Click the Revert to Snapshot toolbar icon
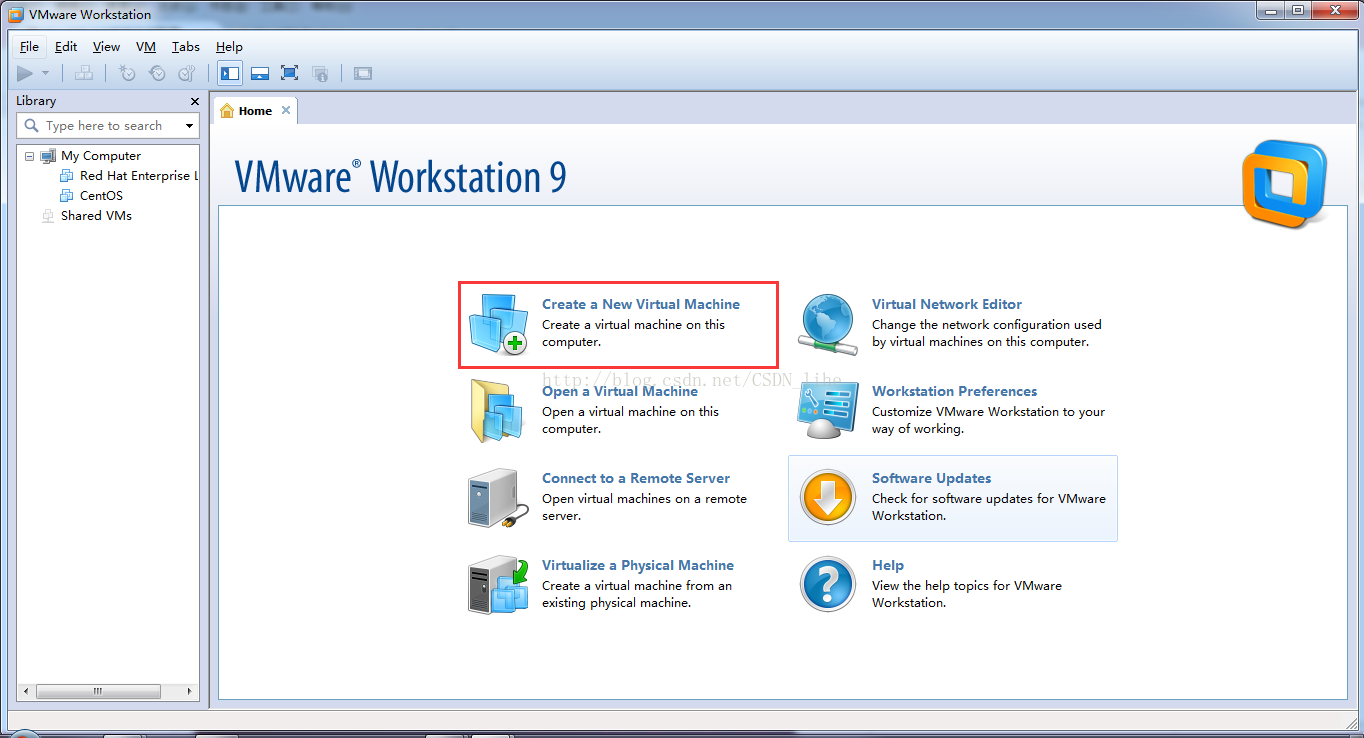The height and width of the screenshot is (738, 1364). (157, 73)
